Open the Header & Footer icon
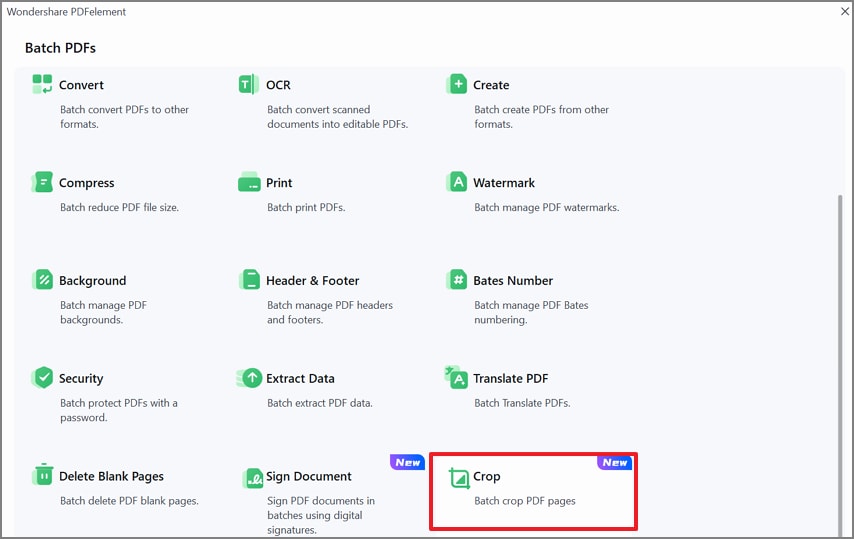854x539 pixels. tap(249, 280)
